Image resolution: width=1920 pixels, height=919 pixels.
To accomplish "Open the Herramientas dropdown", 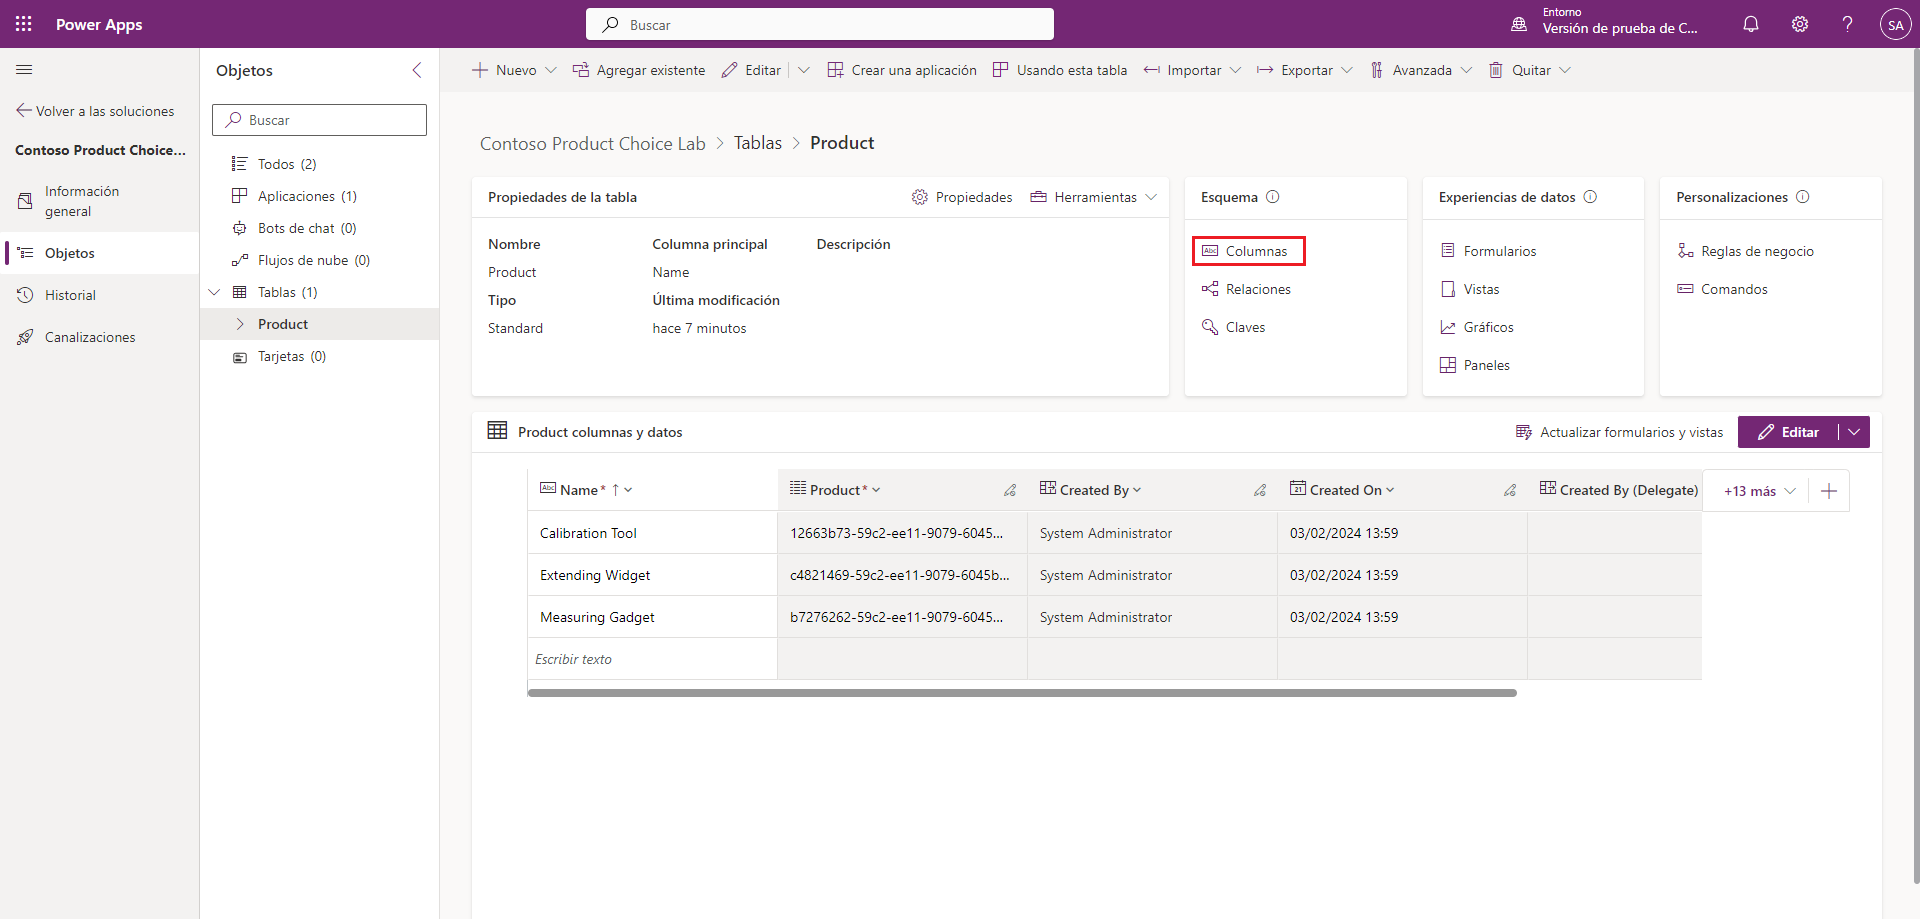I will coord(1094,197).
